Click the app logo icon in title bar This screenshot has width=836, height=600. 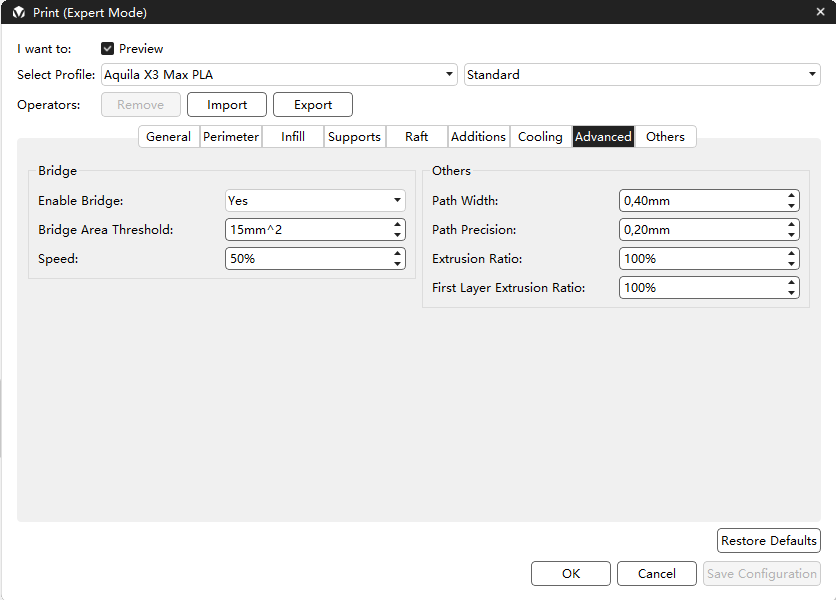[18, 12]
